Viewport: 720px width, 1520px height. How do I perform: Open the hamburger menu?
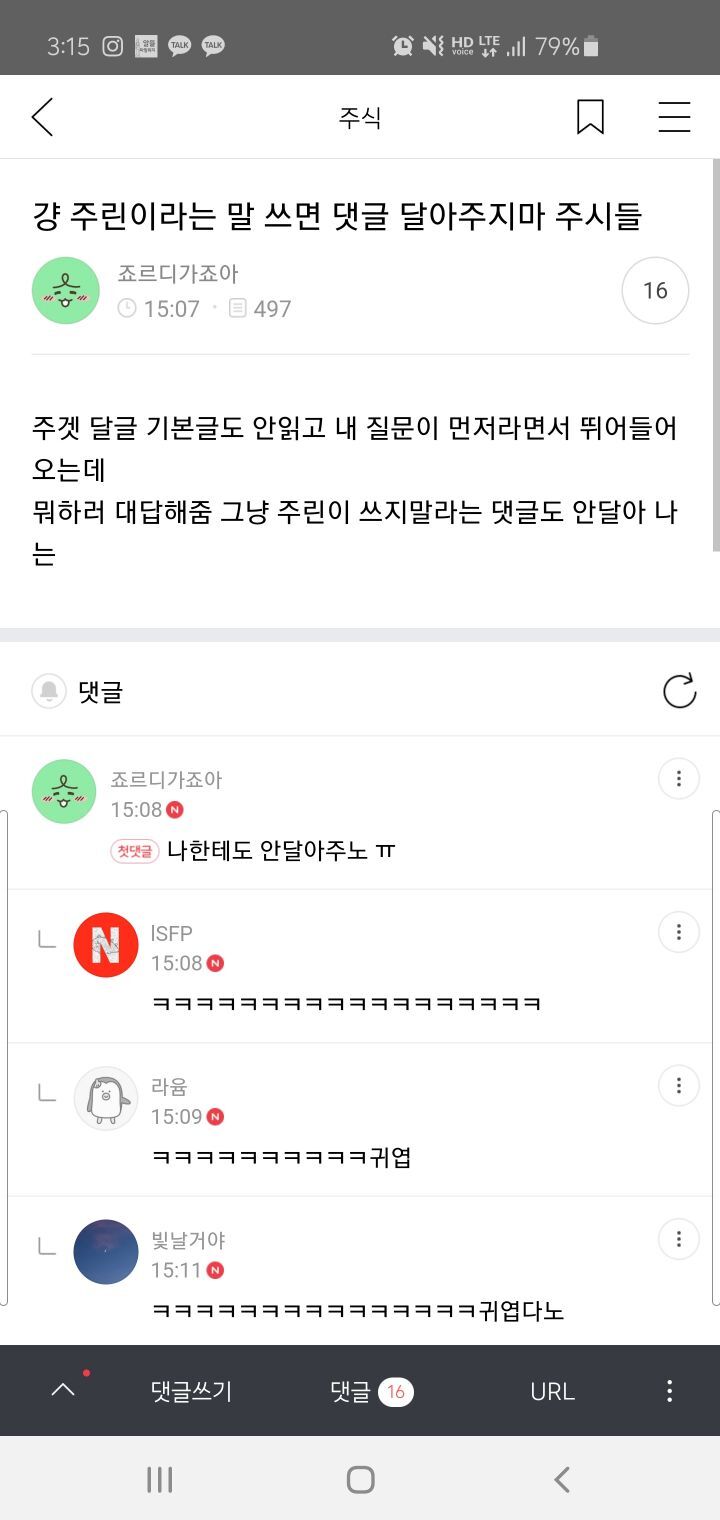click(x=674, y=117)
